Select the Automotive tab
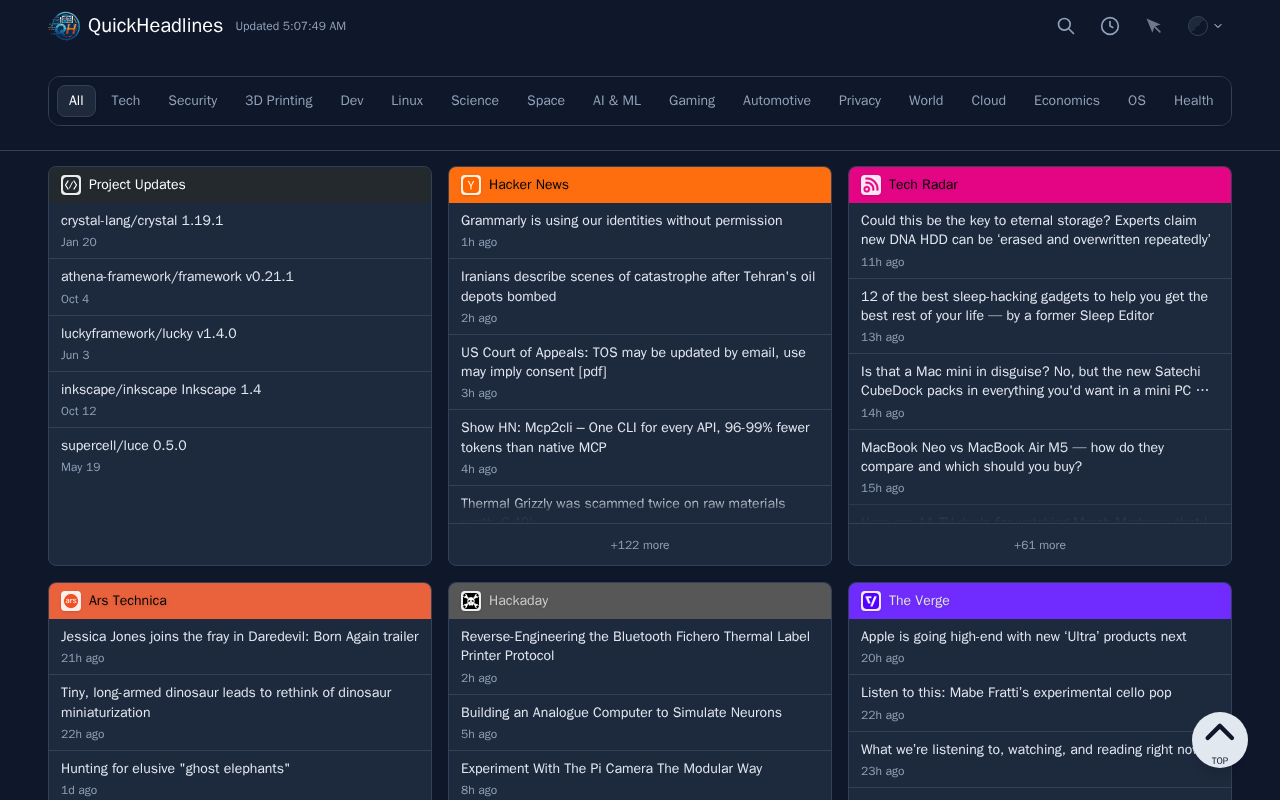Screen dimensions: 1280x800 coord(777,101)
